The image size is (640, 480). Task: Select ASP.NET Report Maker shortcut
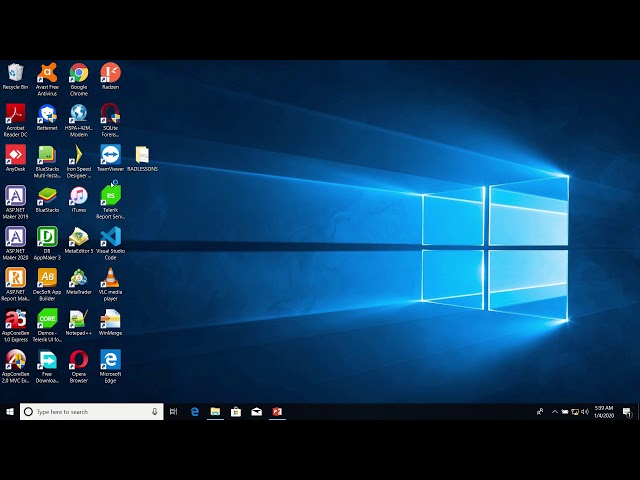pyautogui.click(x=16, y=284)
